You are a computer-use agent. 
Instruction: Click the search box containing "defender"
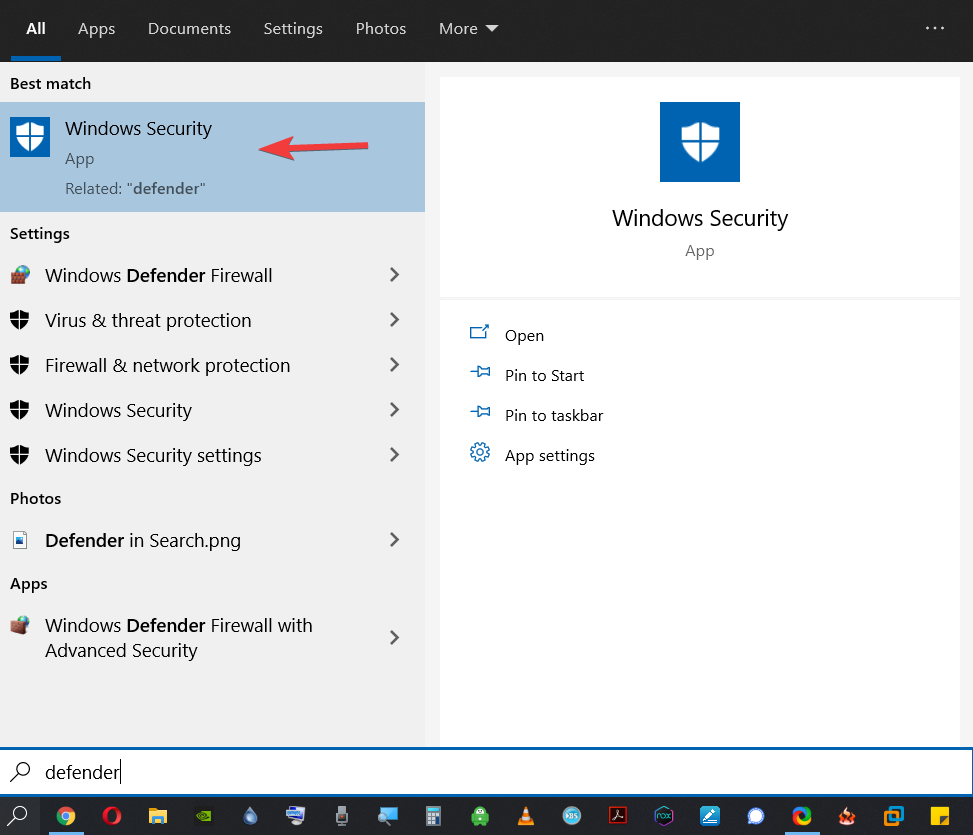tap(486, 772)
